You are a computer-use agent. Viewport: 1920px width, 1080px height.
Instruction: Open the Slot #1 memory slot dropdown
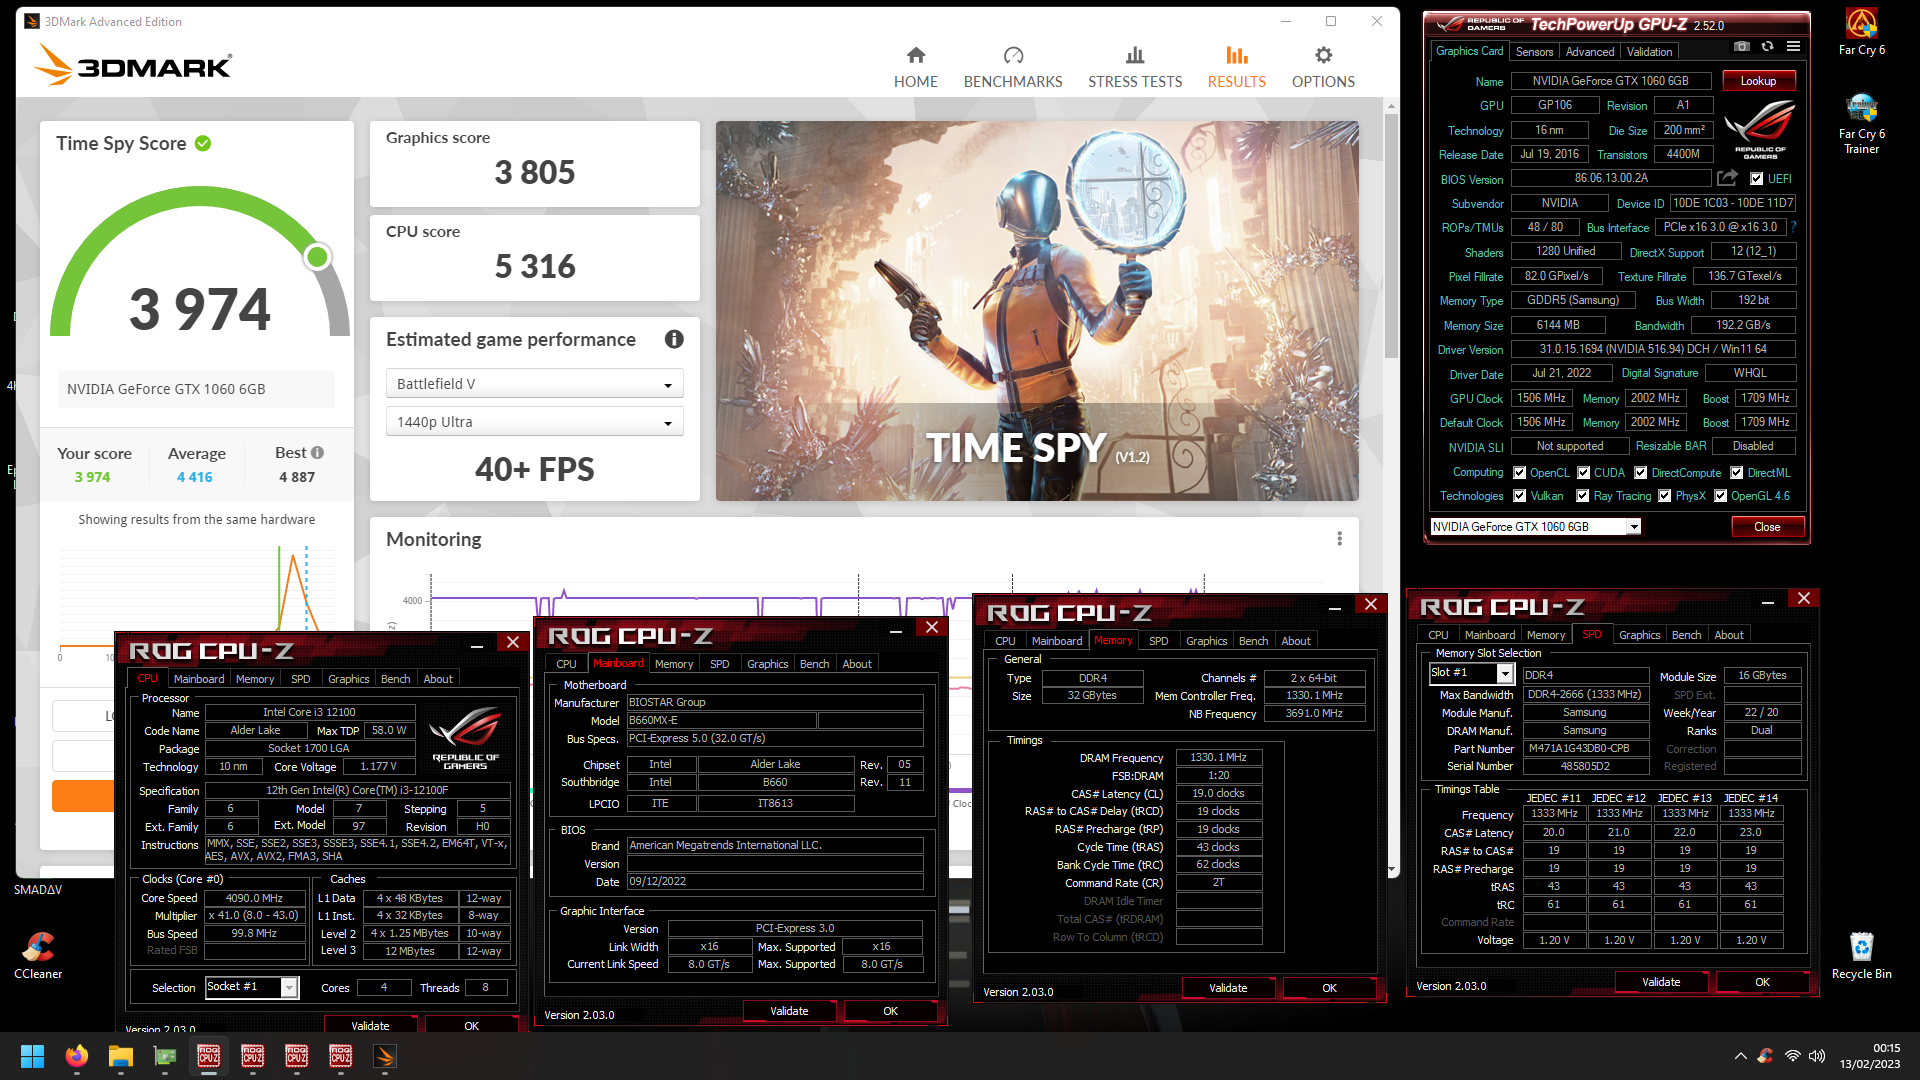pos(1471,673)
